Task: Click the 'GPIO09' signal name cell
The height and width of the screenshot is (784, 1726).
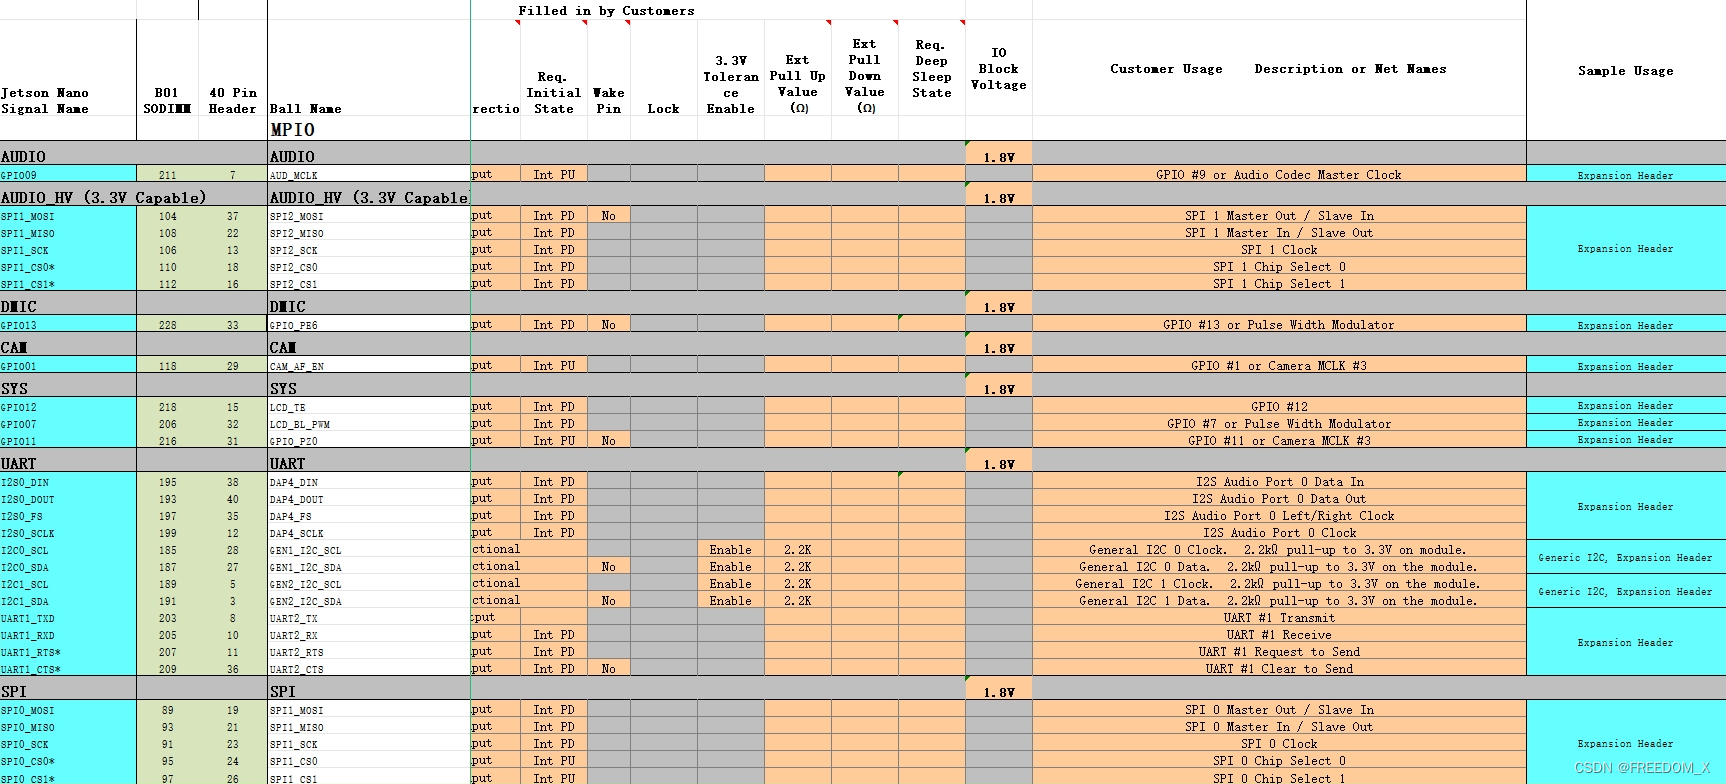Action: point(68,174)
